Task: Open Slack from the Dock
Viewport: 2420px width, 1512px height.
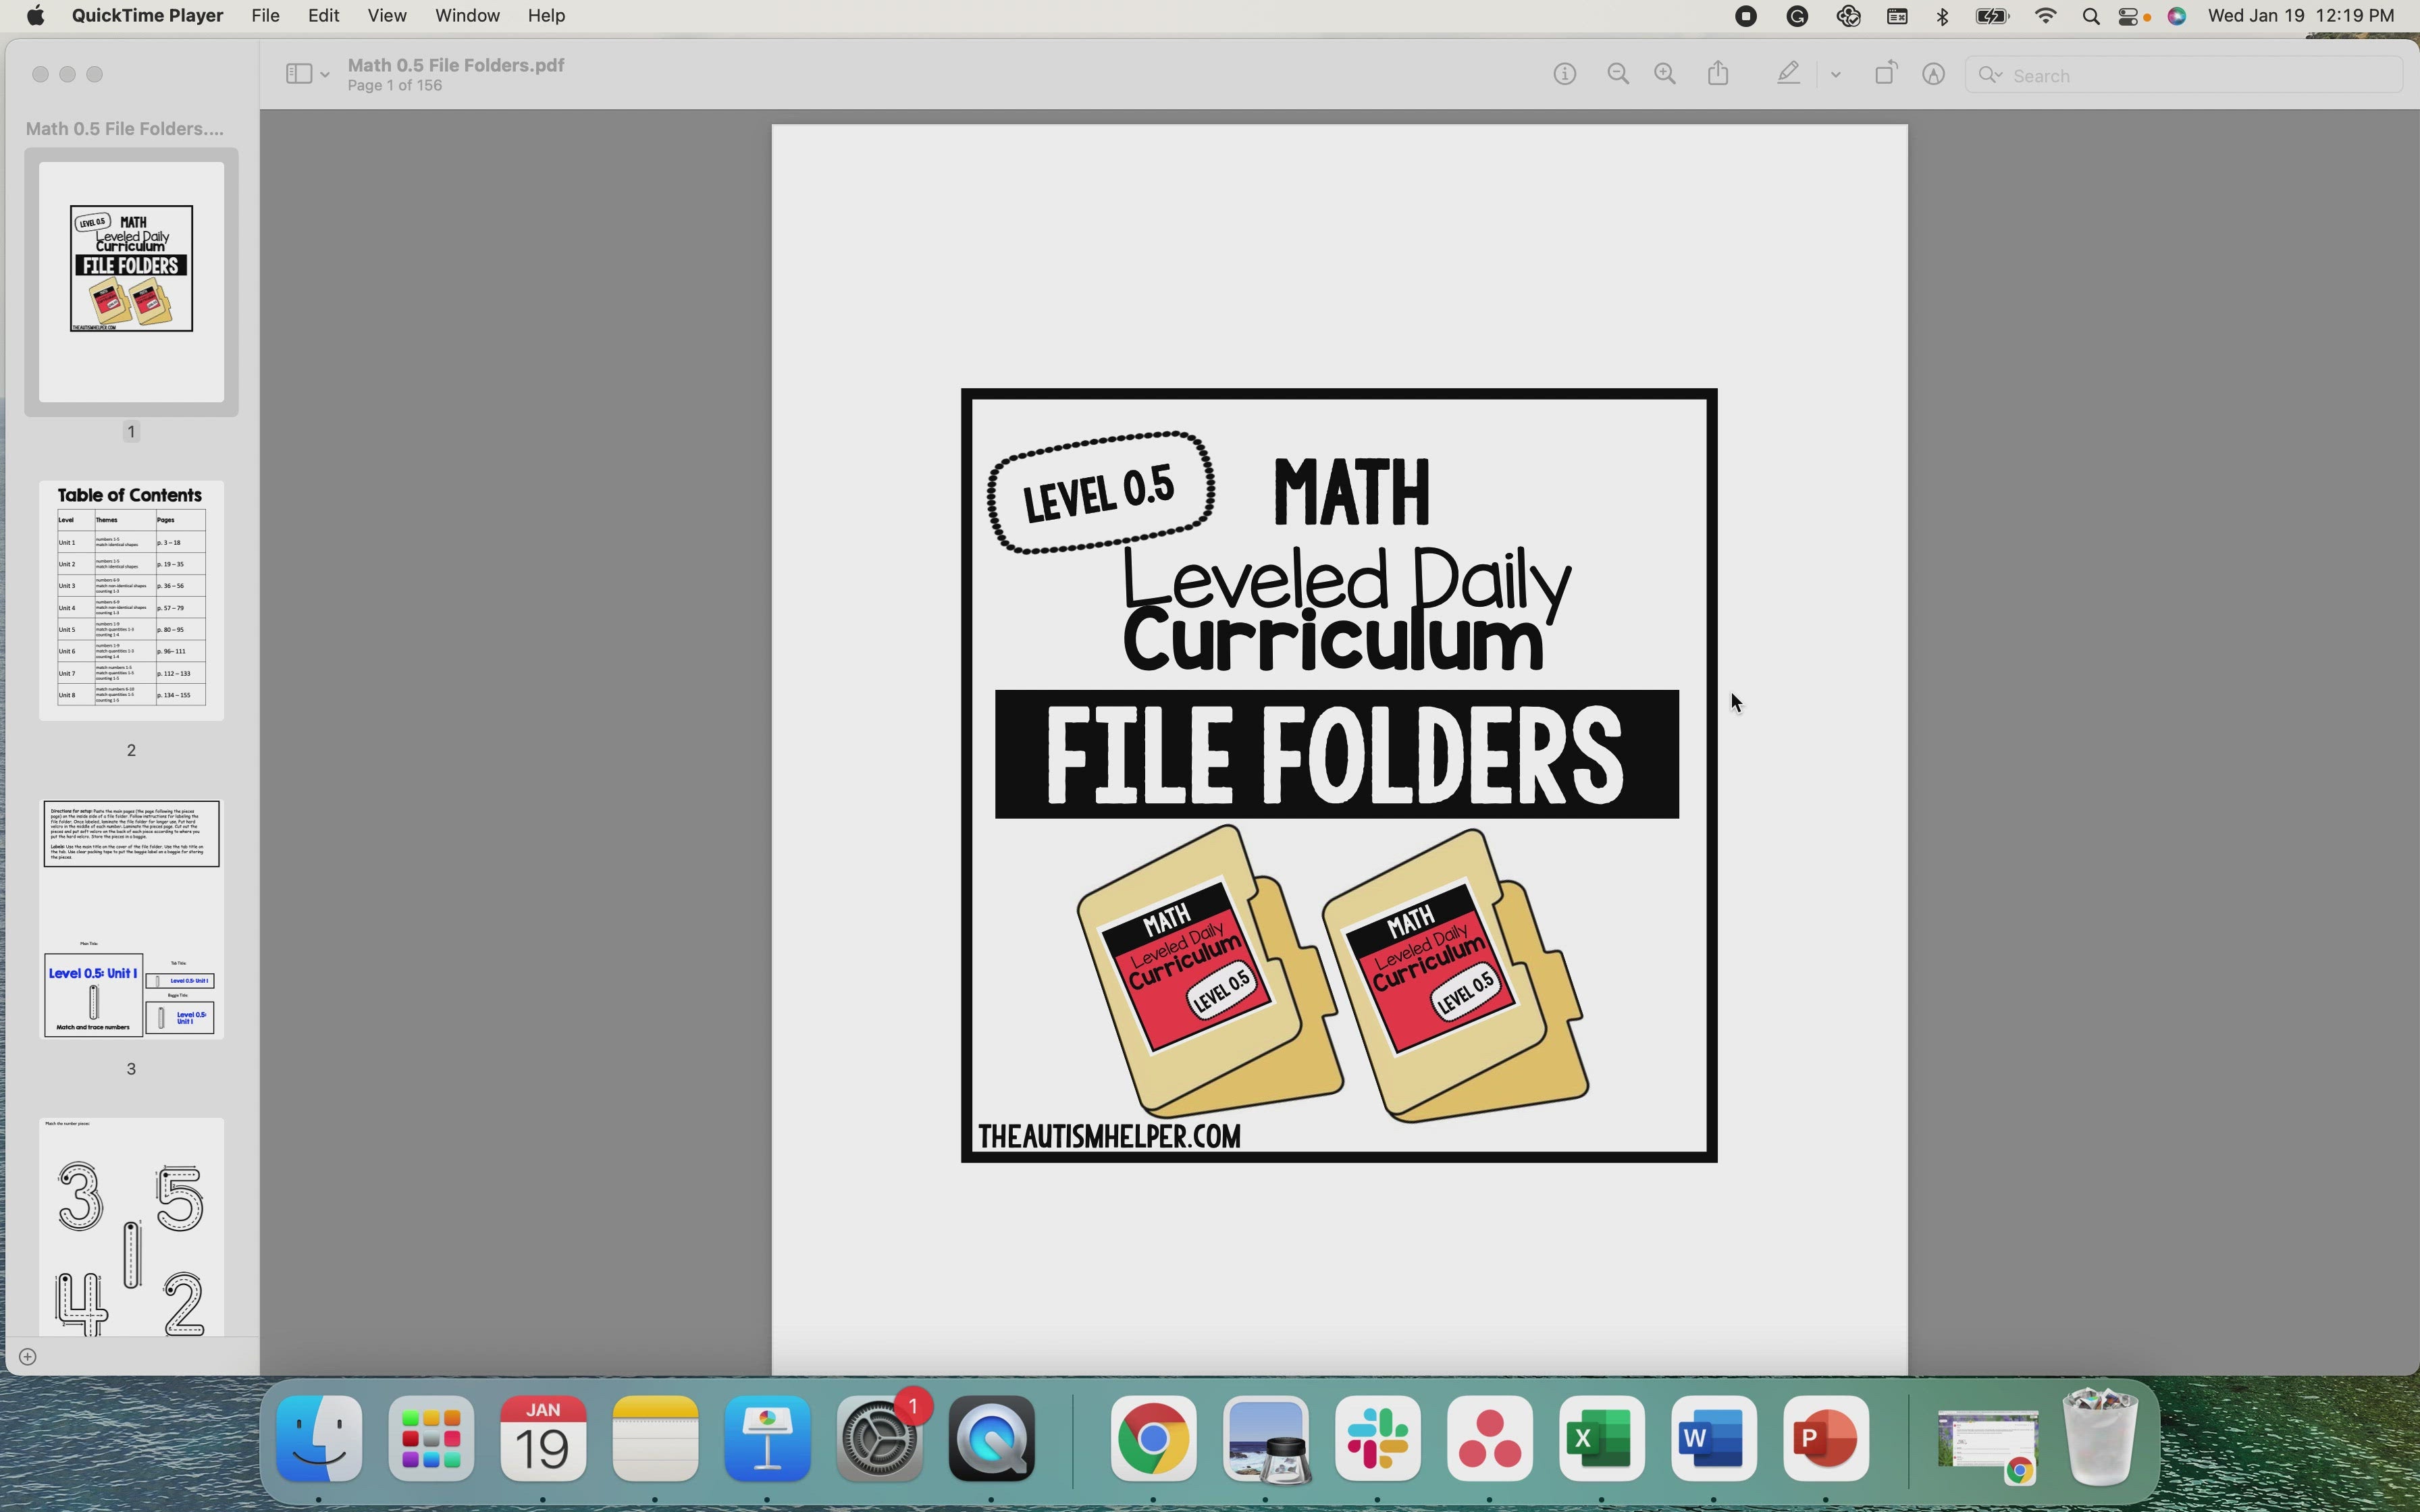Action: tap(1376, 1439)
